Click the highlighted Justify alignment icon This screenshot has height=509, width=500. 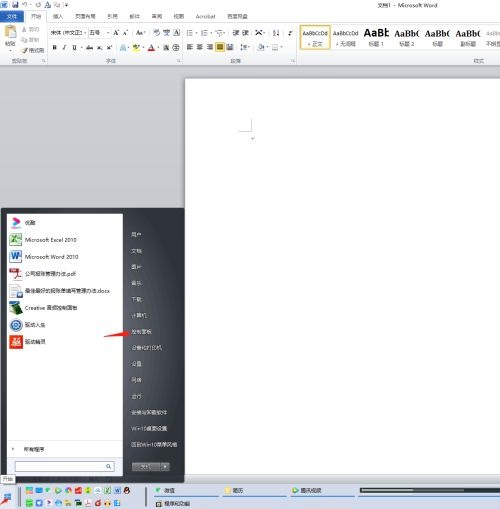click(x=220, y=47)
